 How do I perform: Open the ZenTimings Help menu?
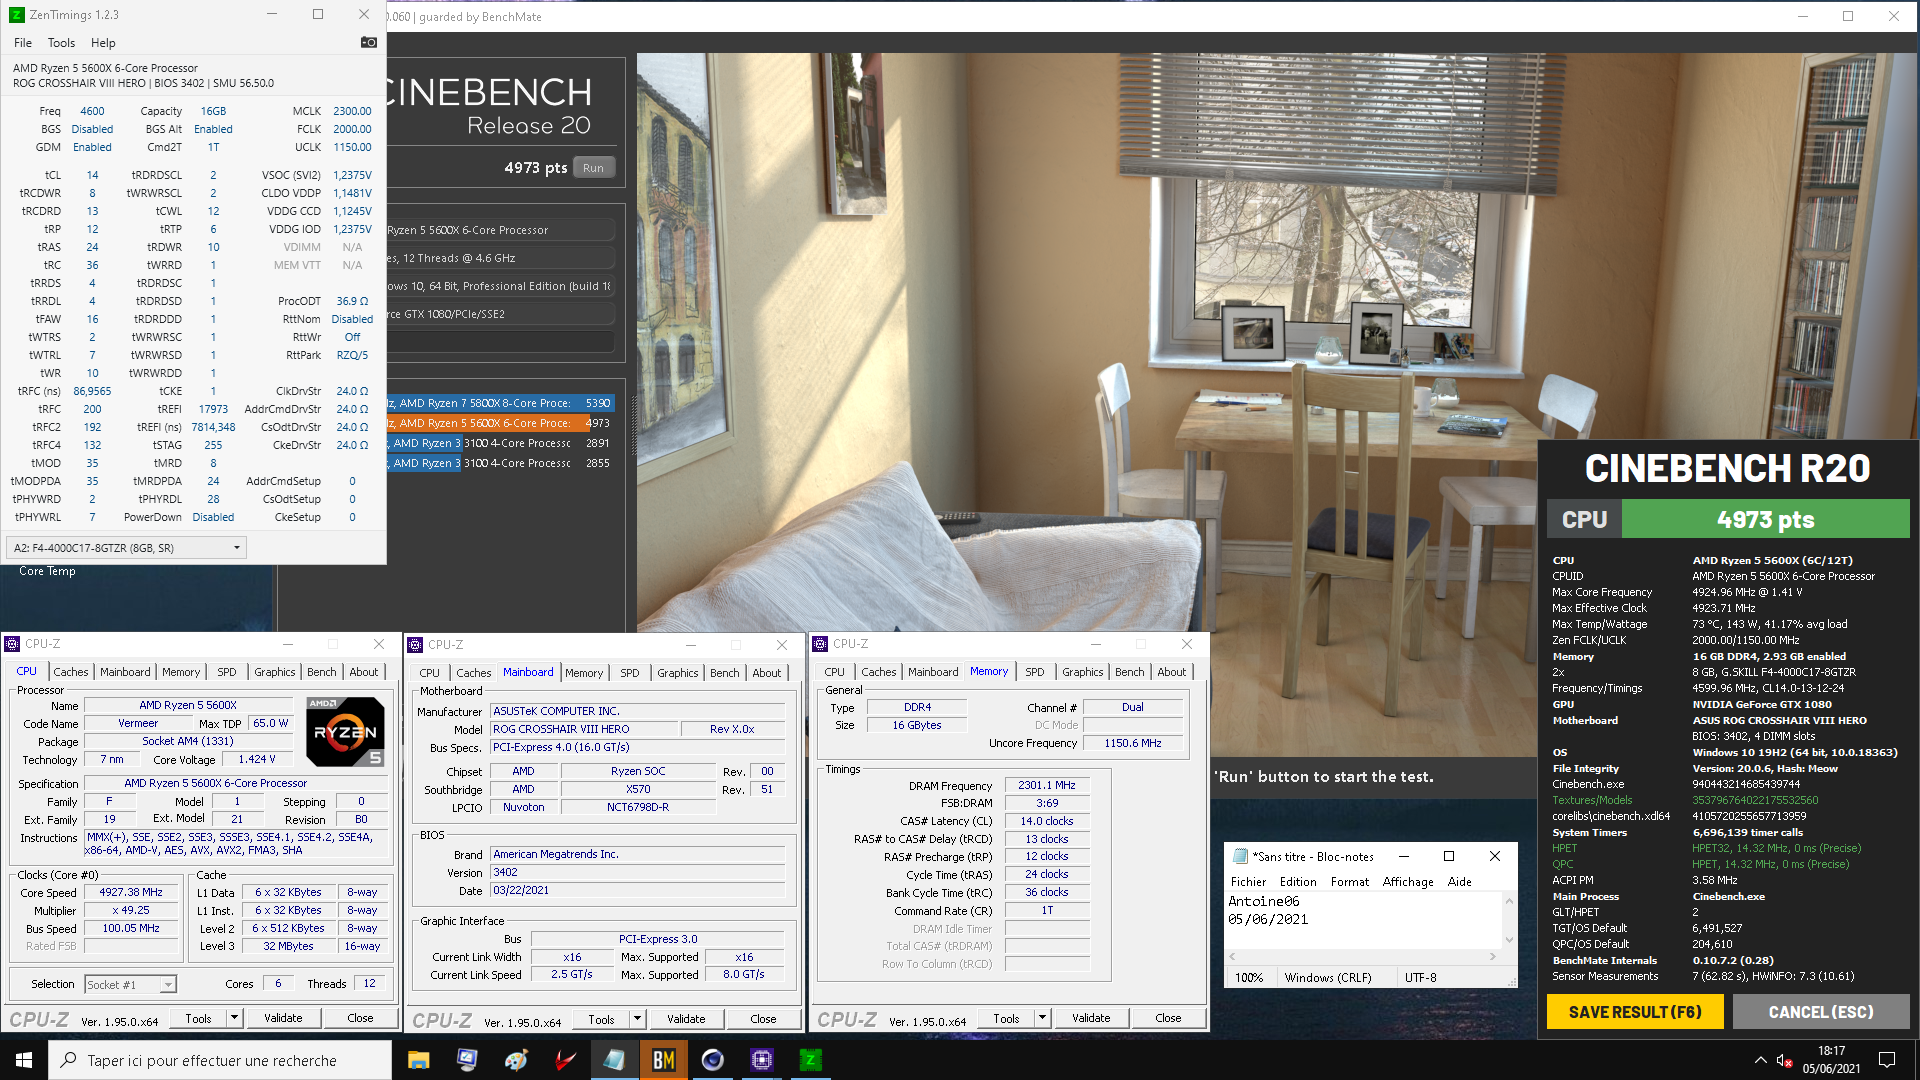103,43
